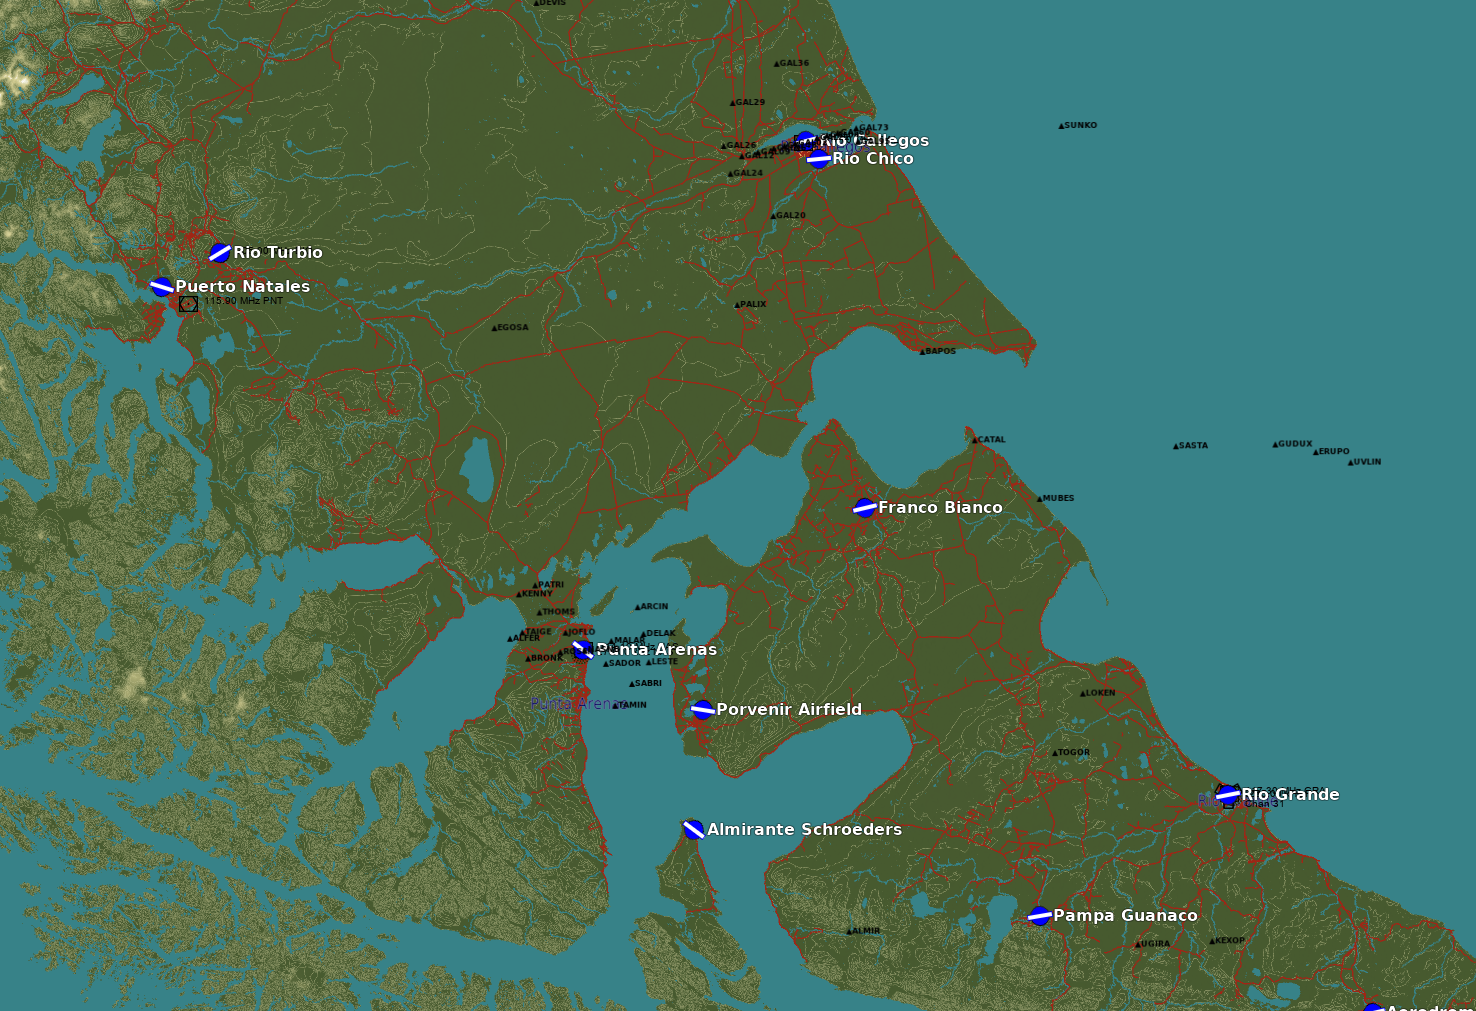Select the LOKEN waypoint triangle
Image resolution: width=1476 pixels, height=1011 pixels.
pos(1083,693)
